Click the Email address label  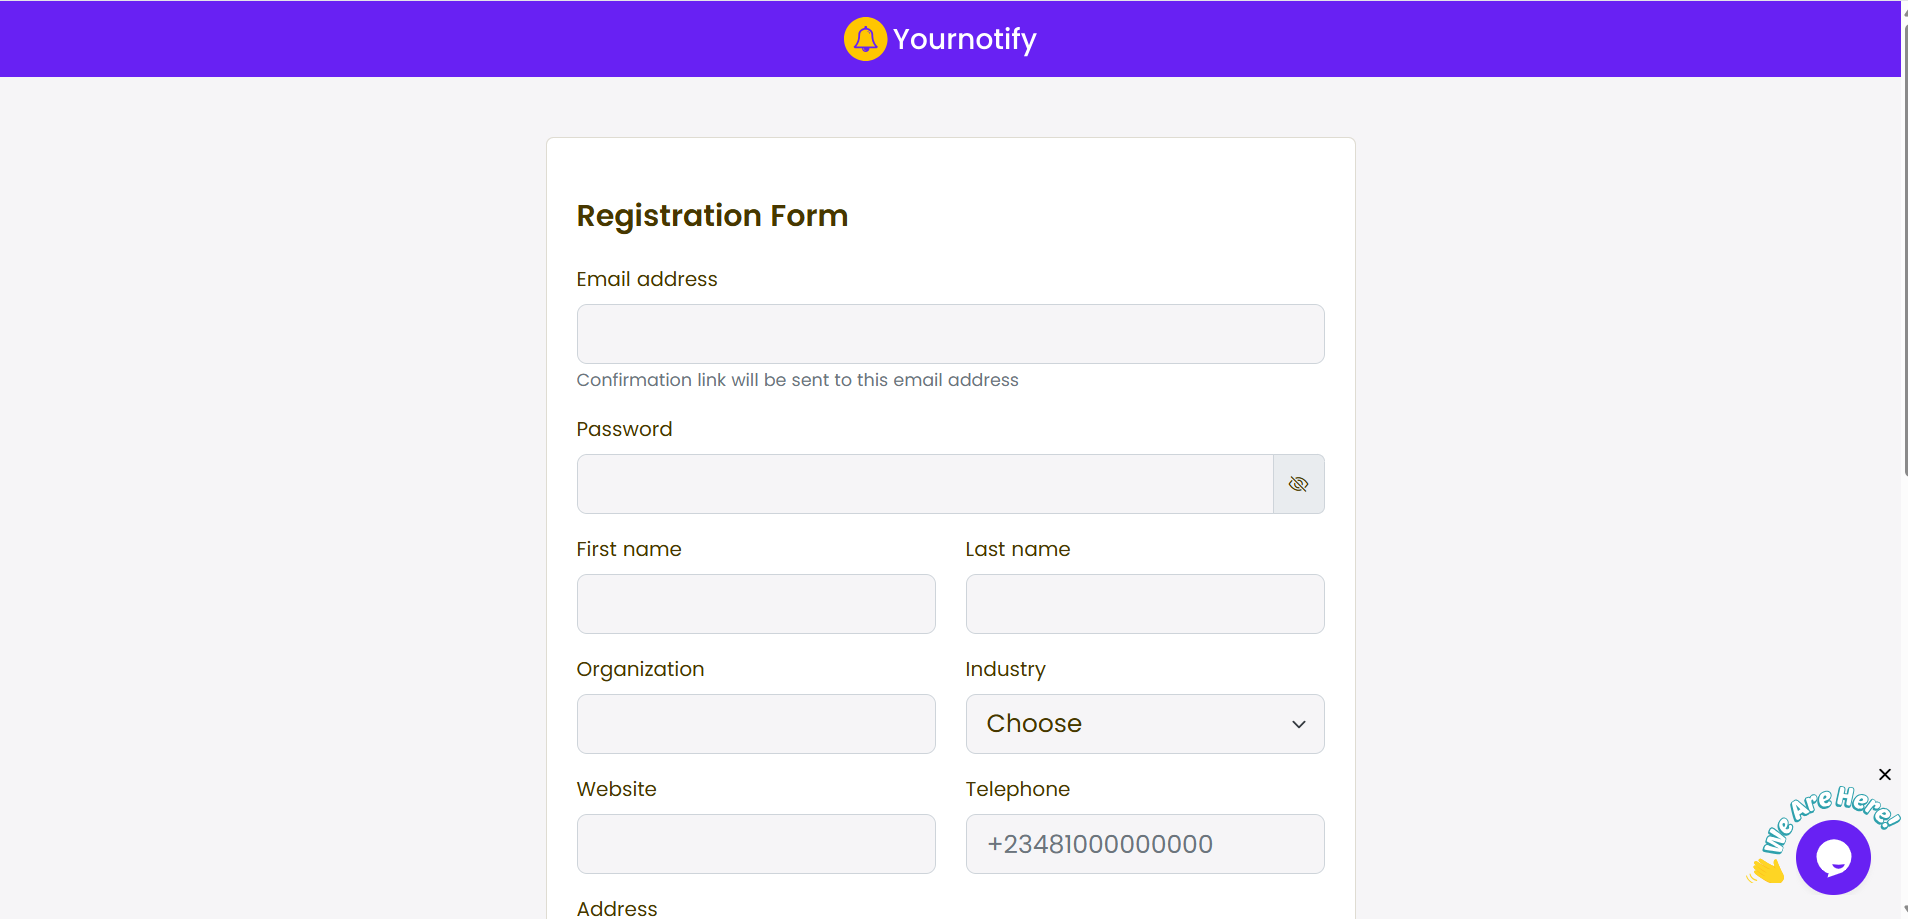[x=647, y=279]
